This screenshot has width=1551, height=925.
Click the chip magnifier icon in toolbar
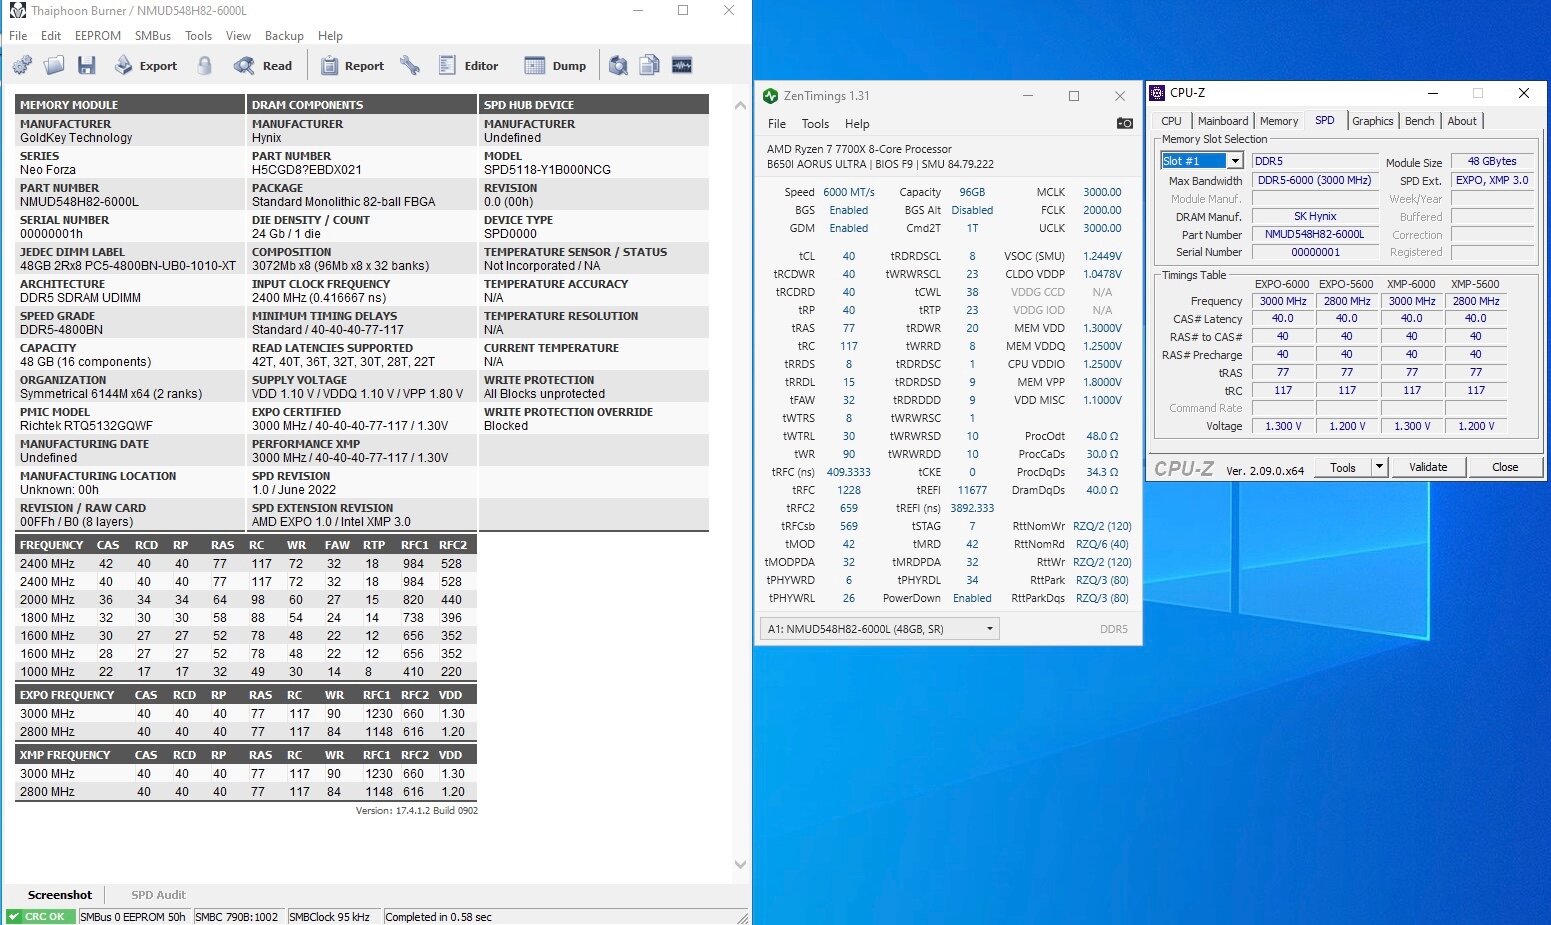pos(619,66)
